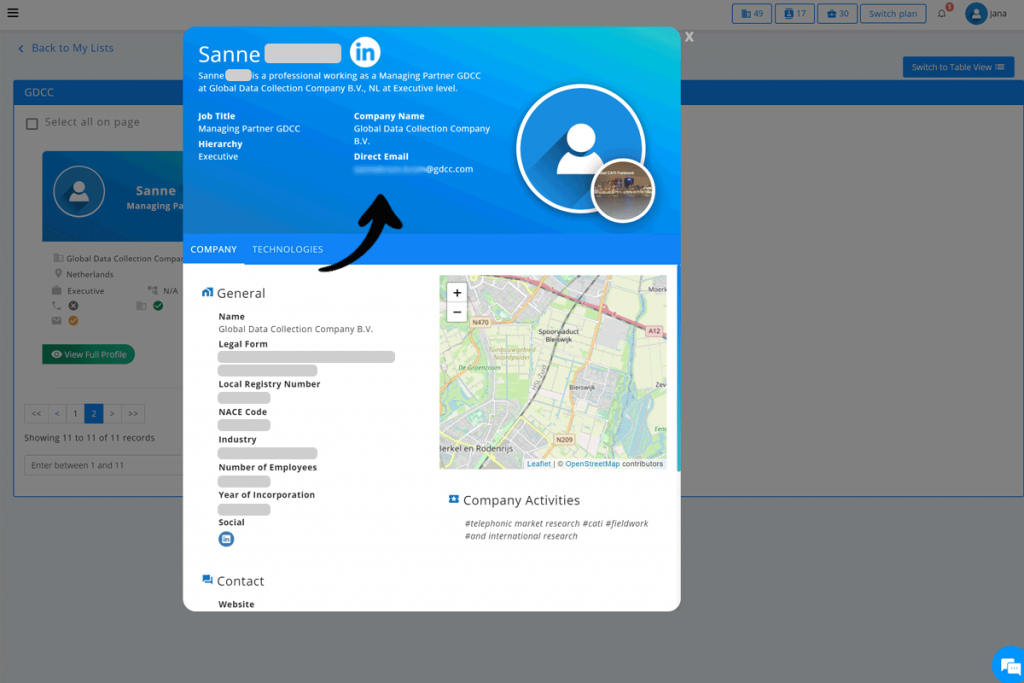Select the Company tab
1024x683 pixels.
(214, 249)
